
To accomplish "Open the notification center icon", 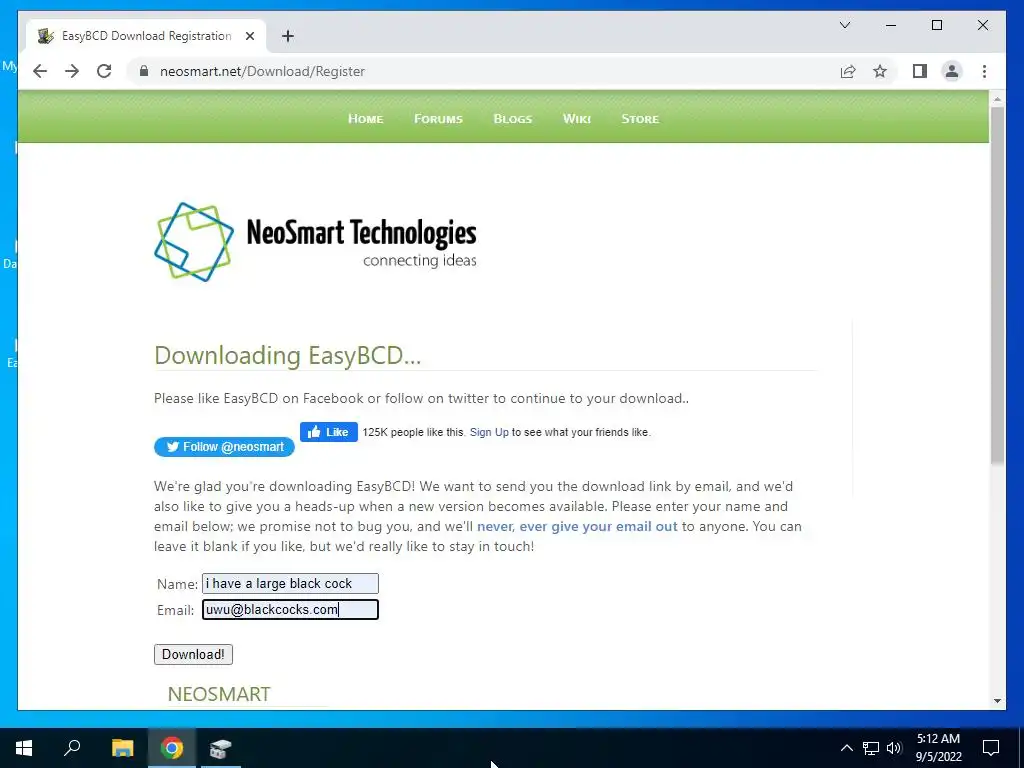I will pos(991,748).
